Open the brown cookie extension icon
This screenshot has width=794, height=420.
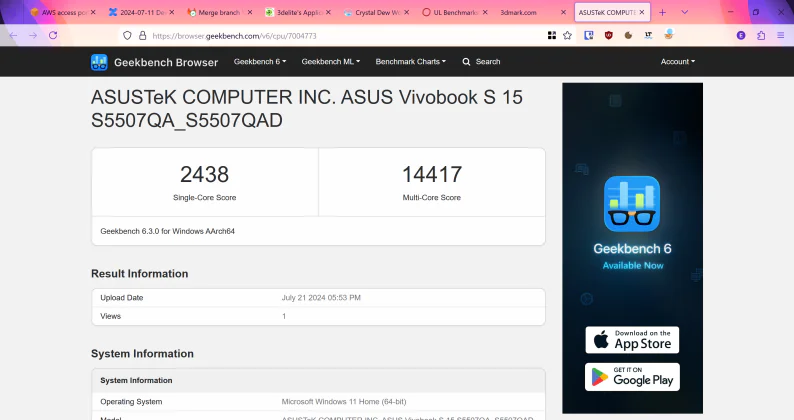coord(628,35)
